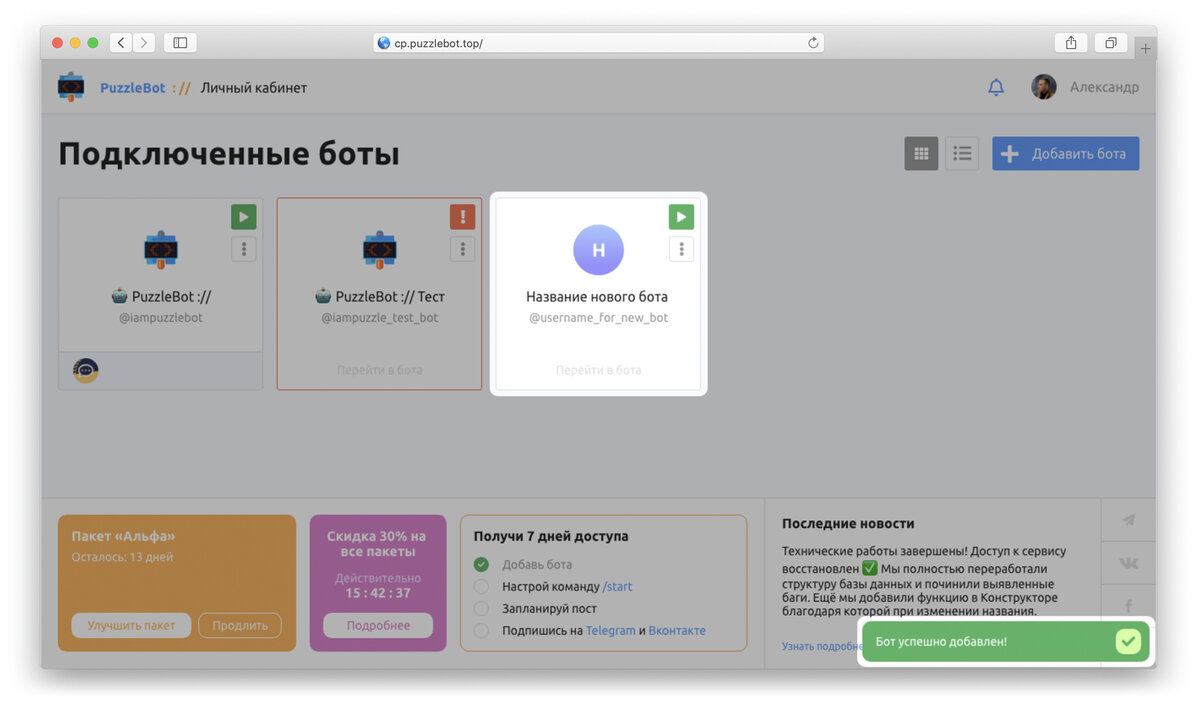Toggle the Подпишись на checklist circle
This screenshot has width=1200, height=703.
(481, 631)
